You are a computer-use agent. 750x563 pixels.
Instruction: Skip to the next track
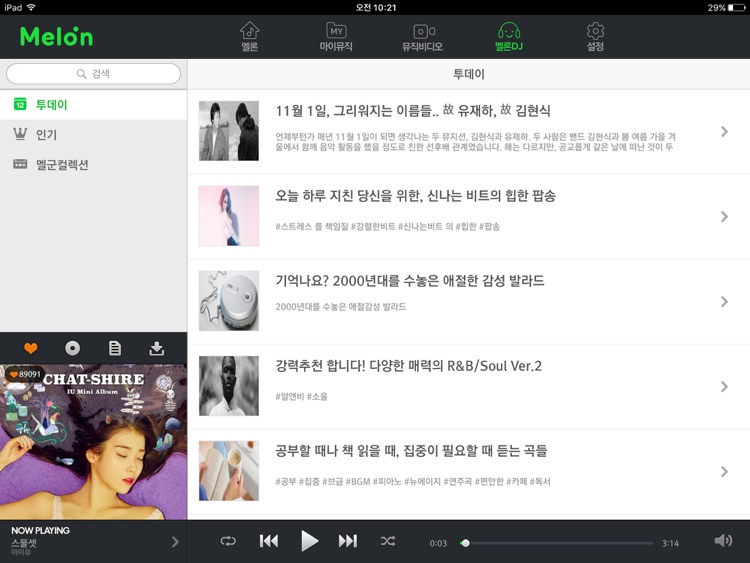tap(348, 541)
